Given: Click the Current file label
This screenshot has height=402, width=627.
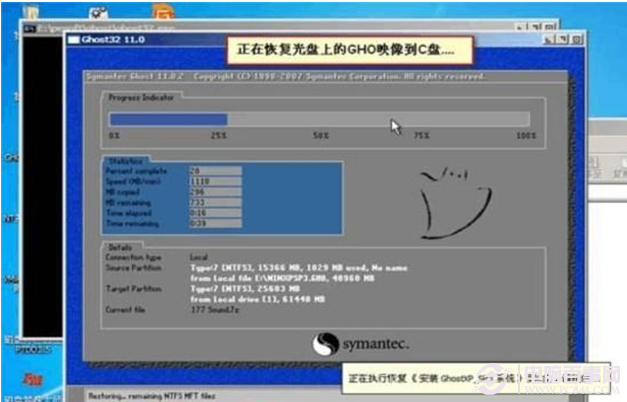Looking at the screenshot, I should tap(125, 309).
